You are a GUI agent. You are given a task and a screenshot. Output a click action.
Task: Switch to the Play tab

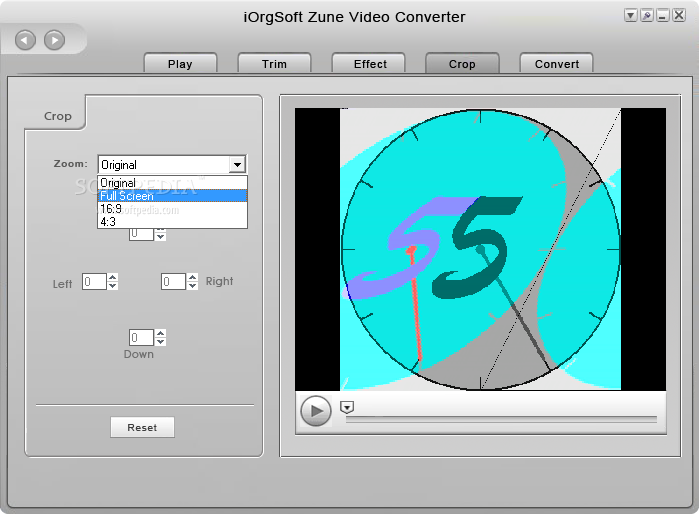click(x=180, y=63)
